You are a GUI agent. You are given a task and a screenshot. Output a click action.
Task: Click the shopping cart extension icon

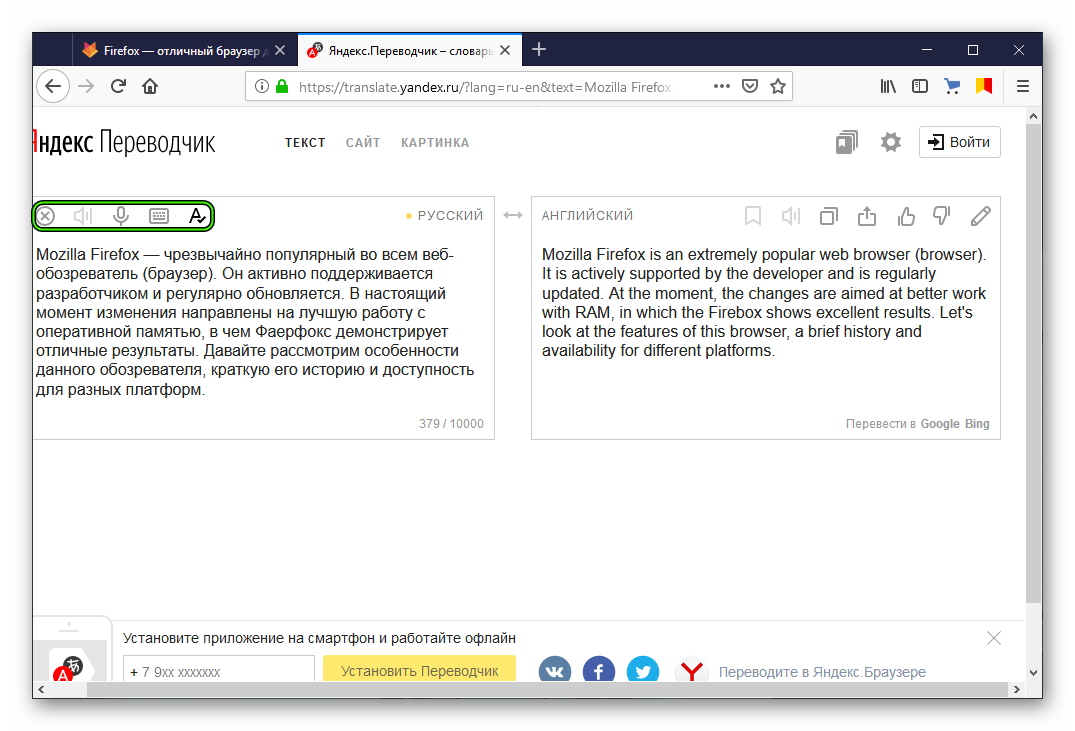[952, 86]
